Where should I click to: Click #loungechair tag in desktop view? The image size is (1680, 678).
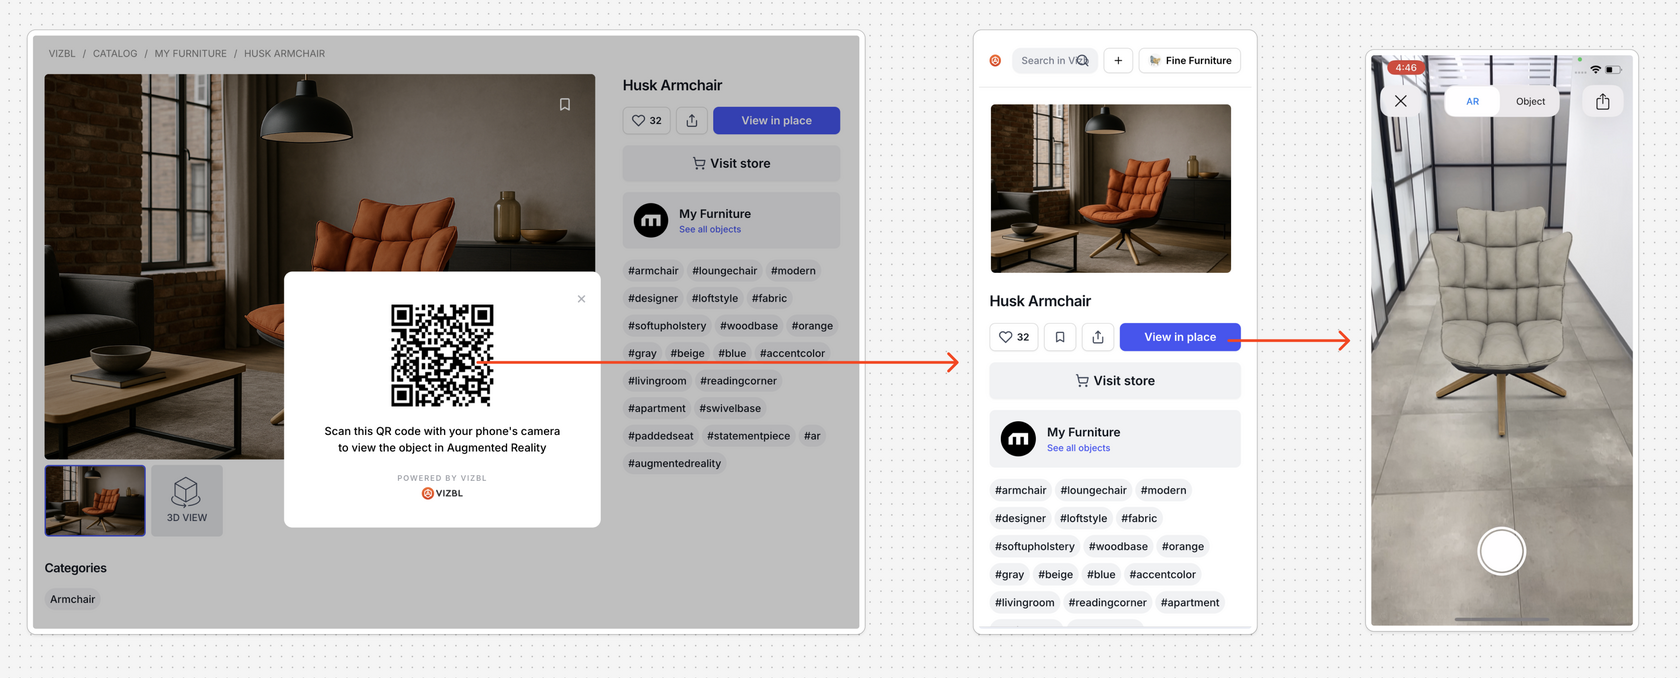(x=724, y=271)
